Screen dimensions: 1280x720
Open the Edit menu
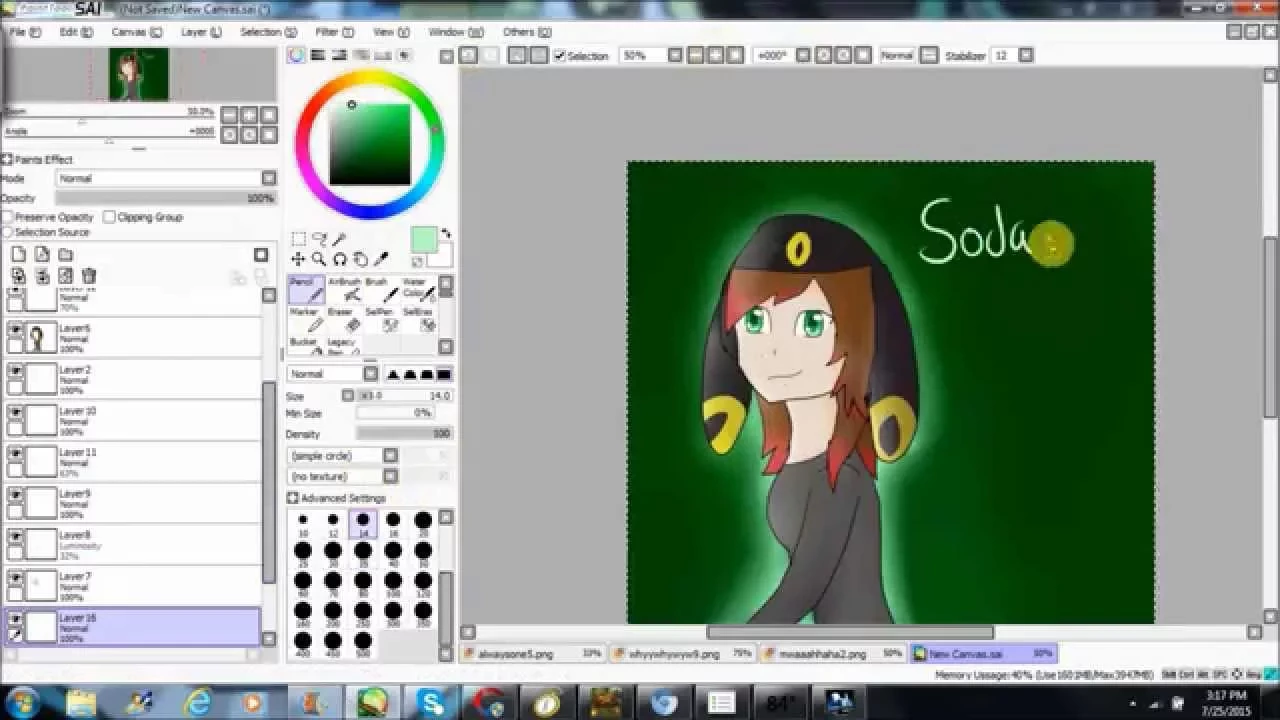(x=76, y=32)
